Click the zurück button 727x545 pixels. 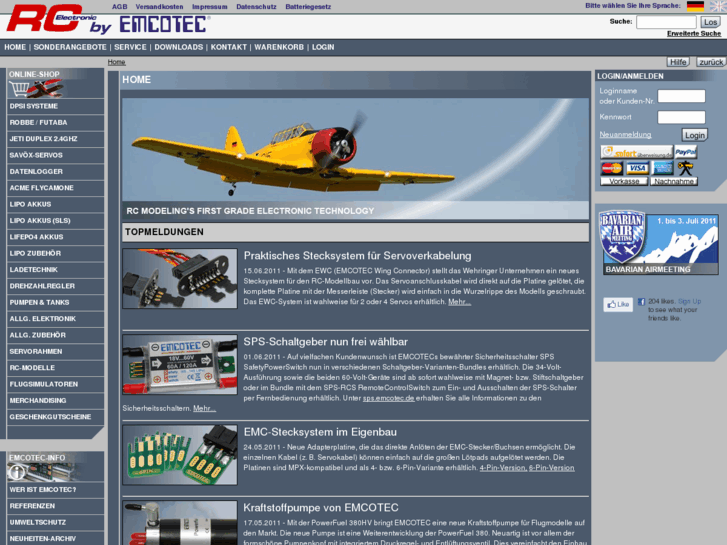(711, 62)
